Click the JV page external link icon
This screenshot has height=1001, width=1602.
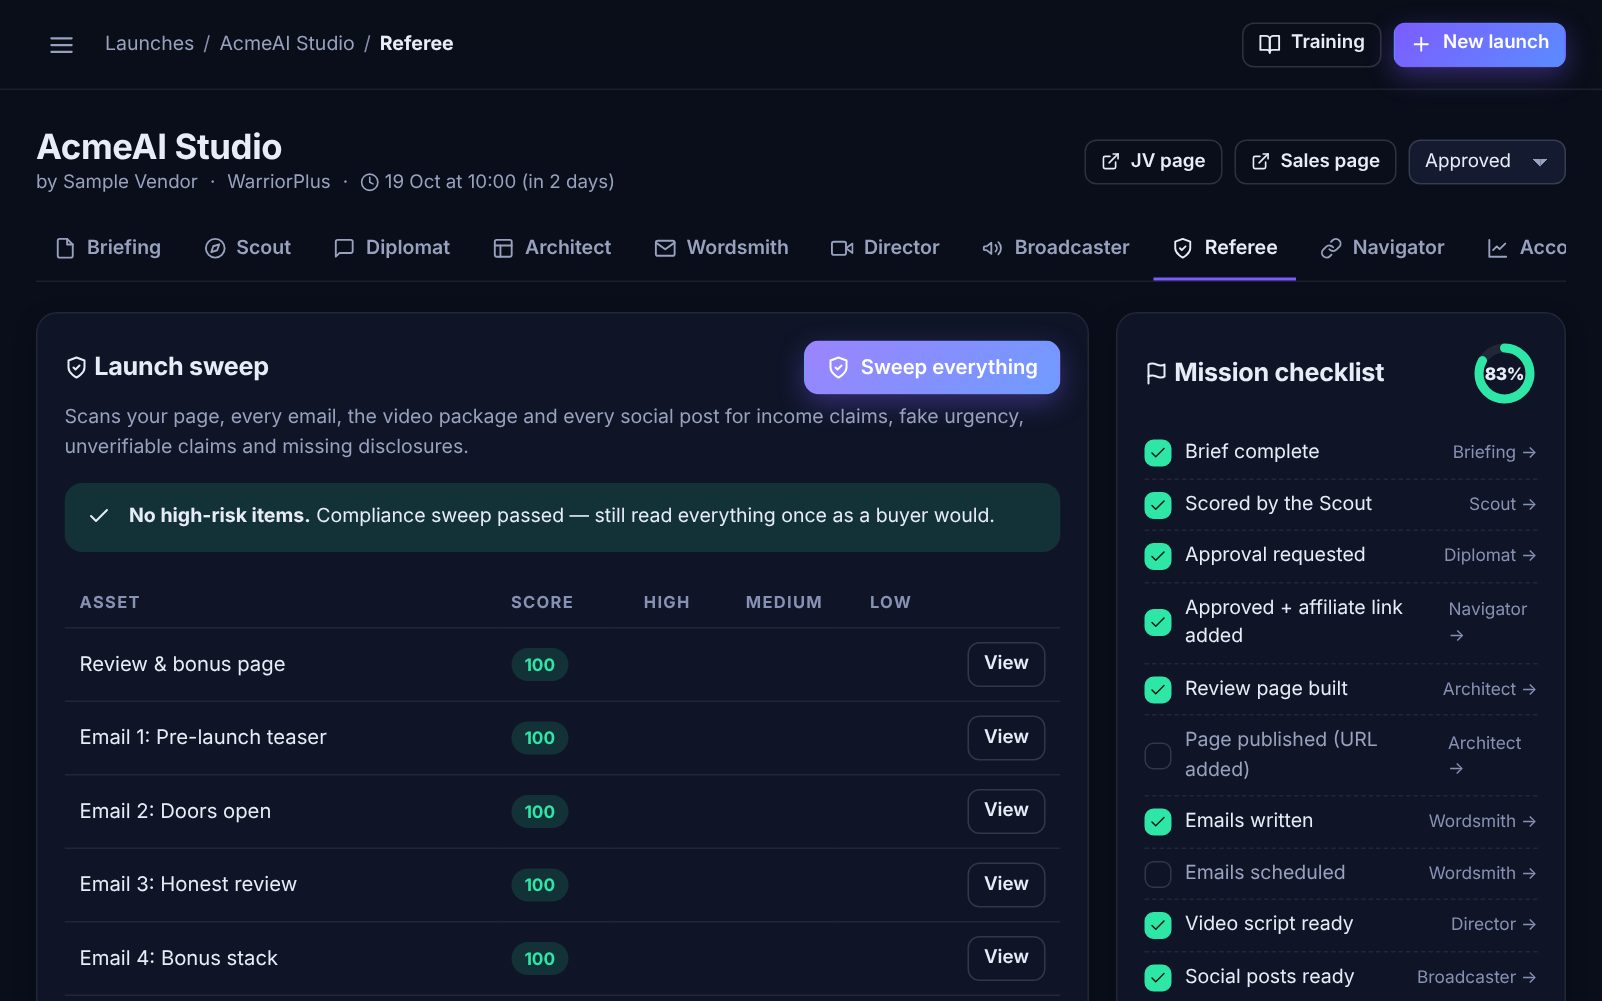(1110, 162)
